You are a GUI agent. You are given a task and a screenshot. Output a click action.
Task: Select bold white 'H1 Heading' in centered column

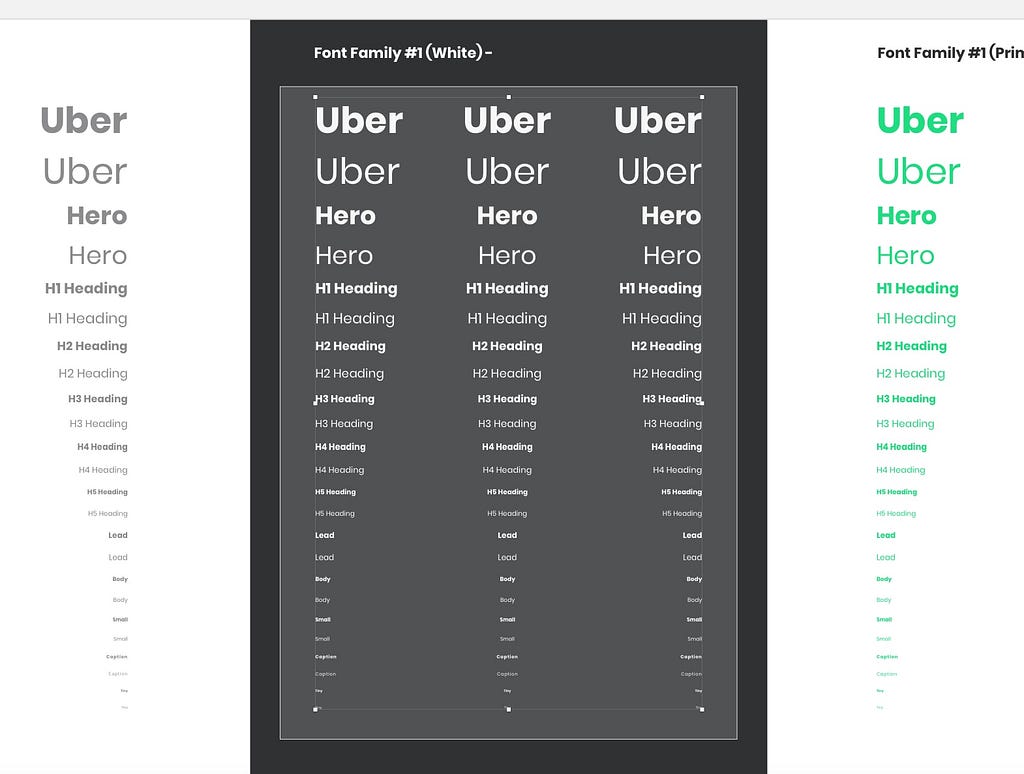pos(507,289)
